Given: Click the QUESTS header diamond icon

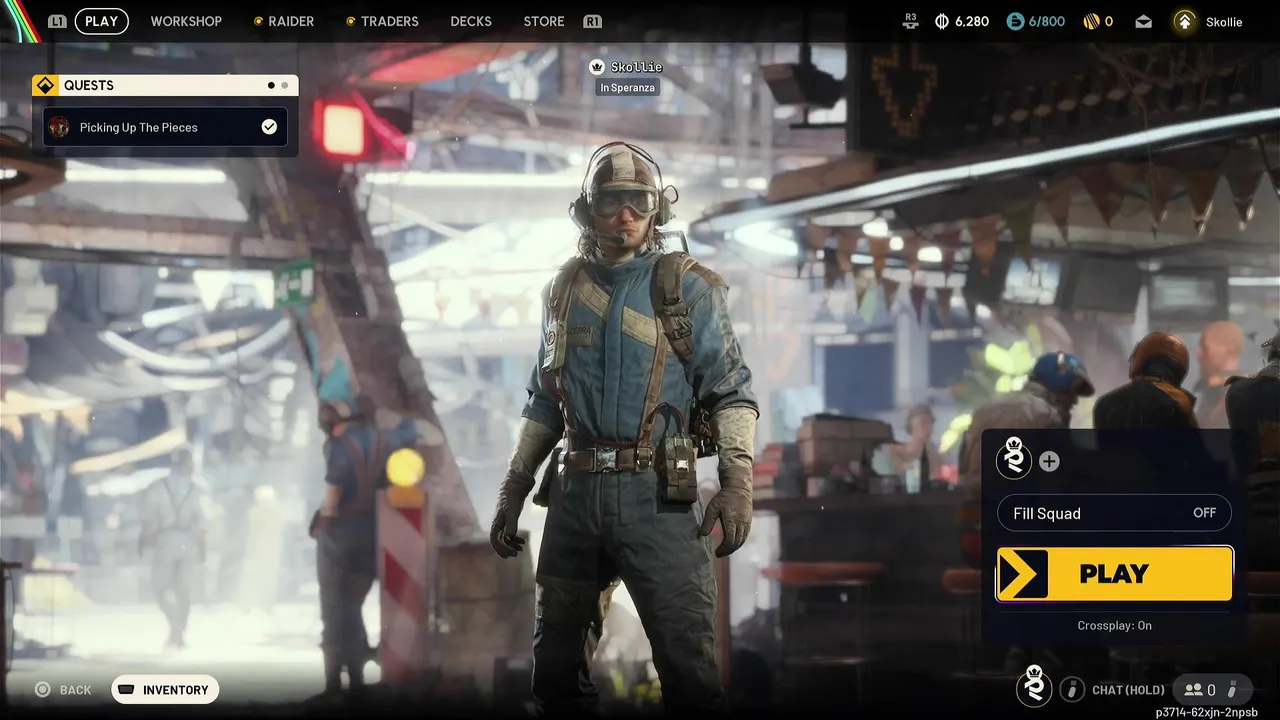Looking at the screenshot, I should click(45, 85).
